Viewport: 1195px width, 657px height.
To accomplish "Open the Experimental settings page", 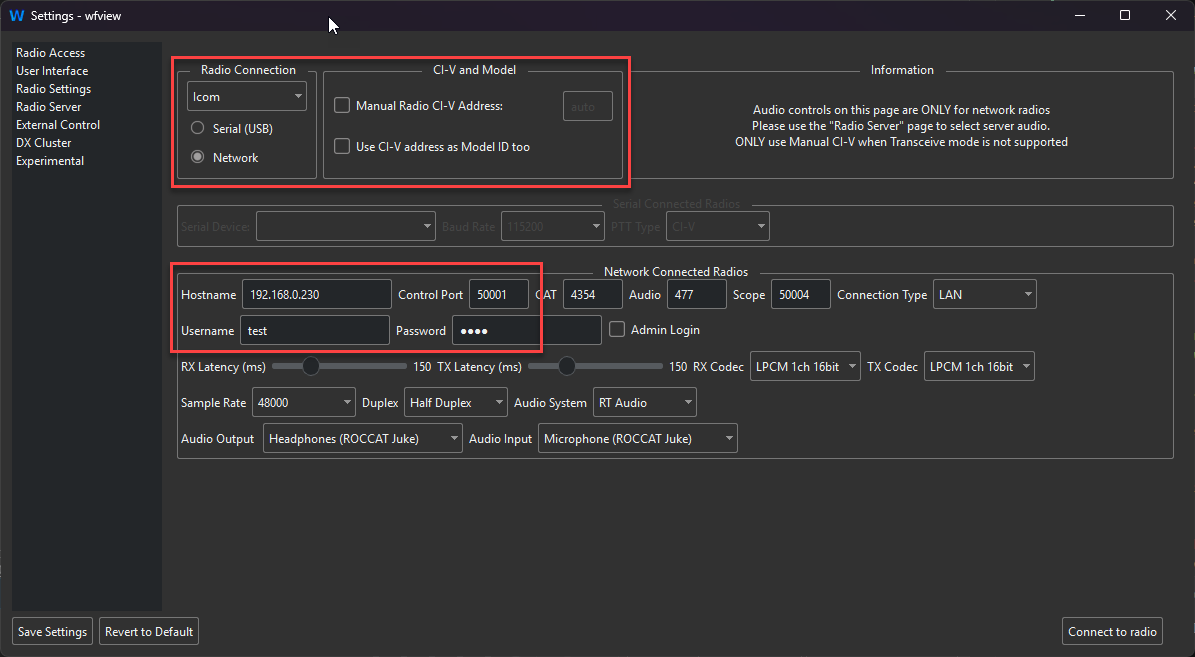I will point(50,161).
